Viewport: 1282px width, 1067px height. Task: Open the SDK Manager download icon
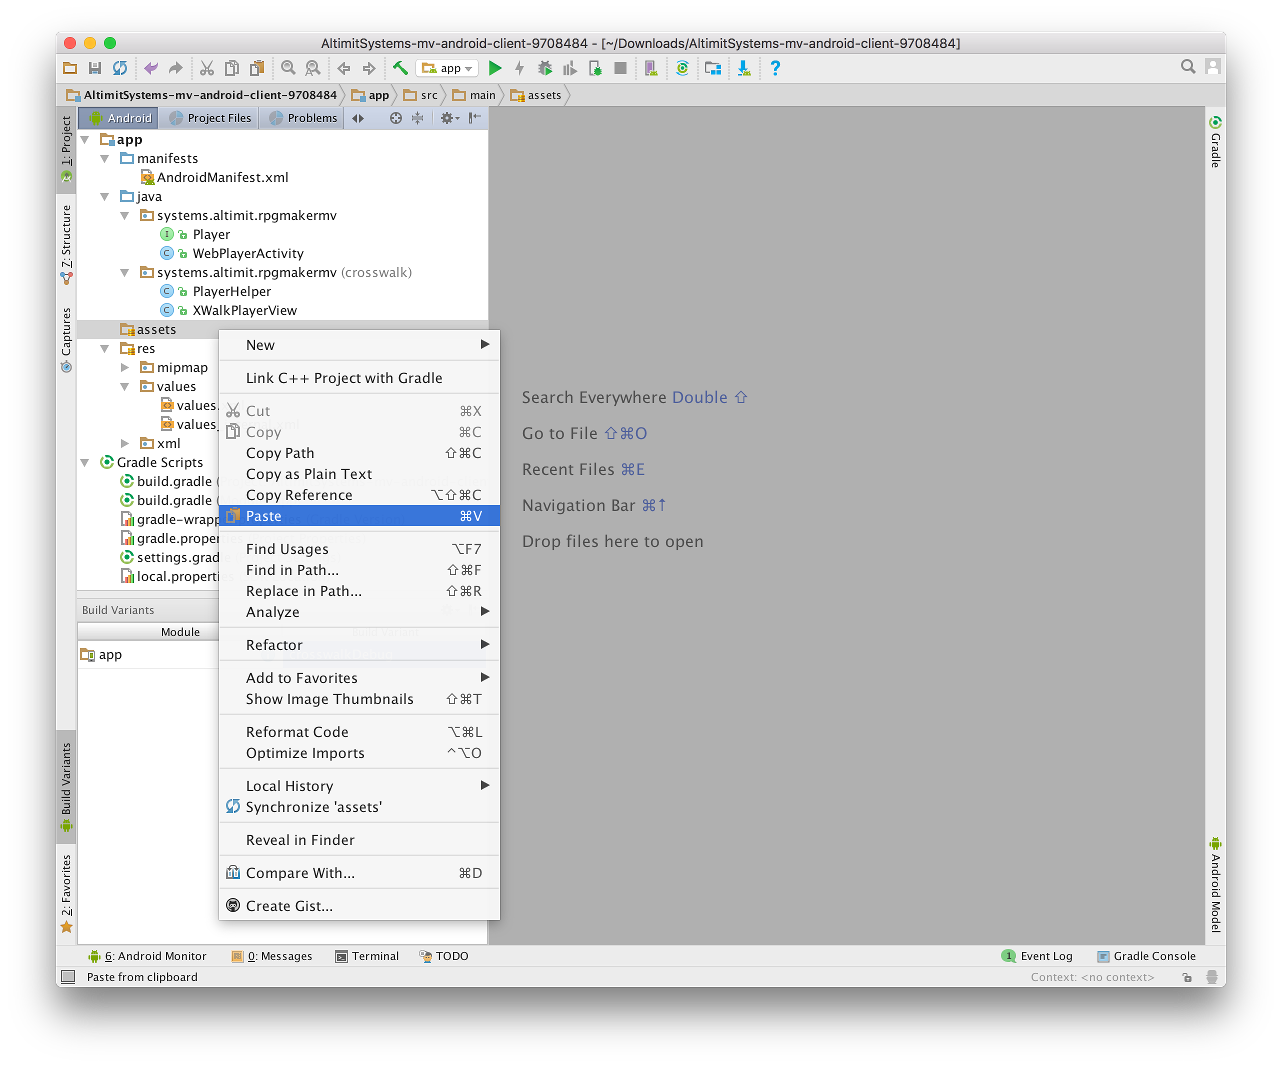pyautogui.click(x=744, y=68)
